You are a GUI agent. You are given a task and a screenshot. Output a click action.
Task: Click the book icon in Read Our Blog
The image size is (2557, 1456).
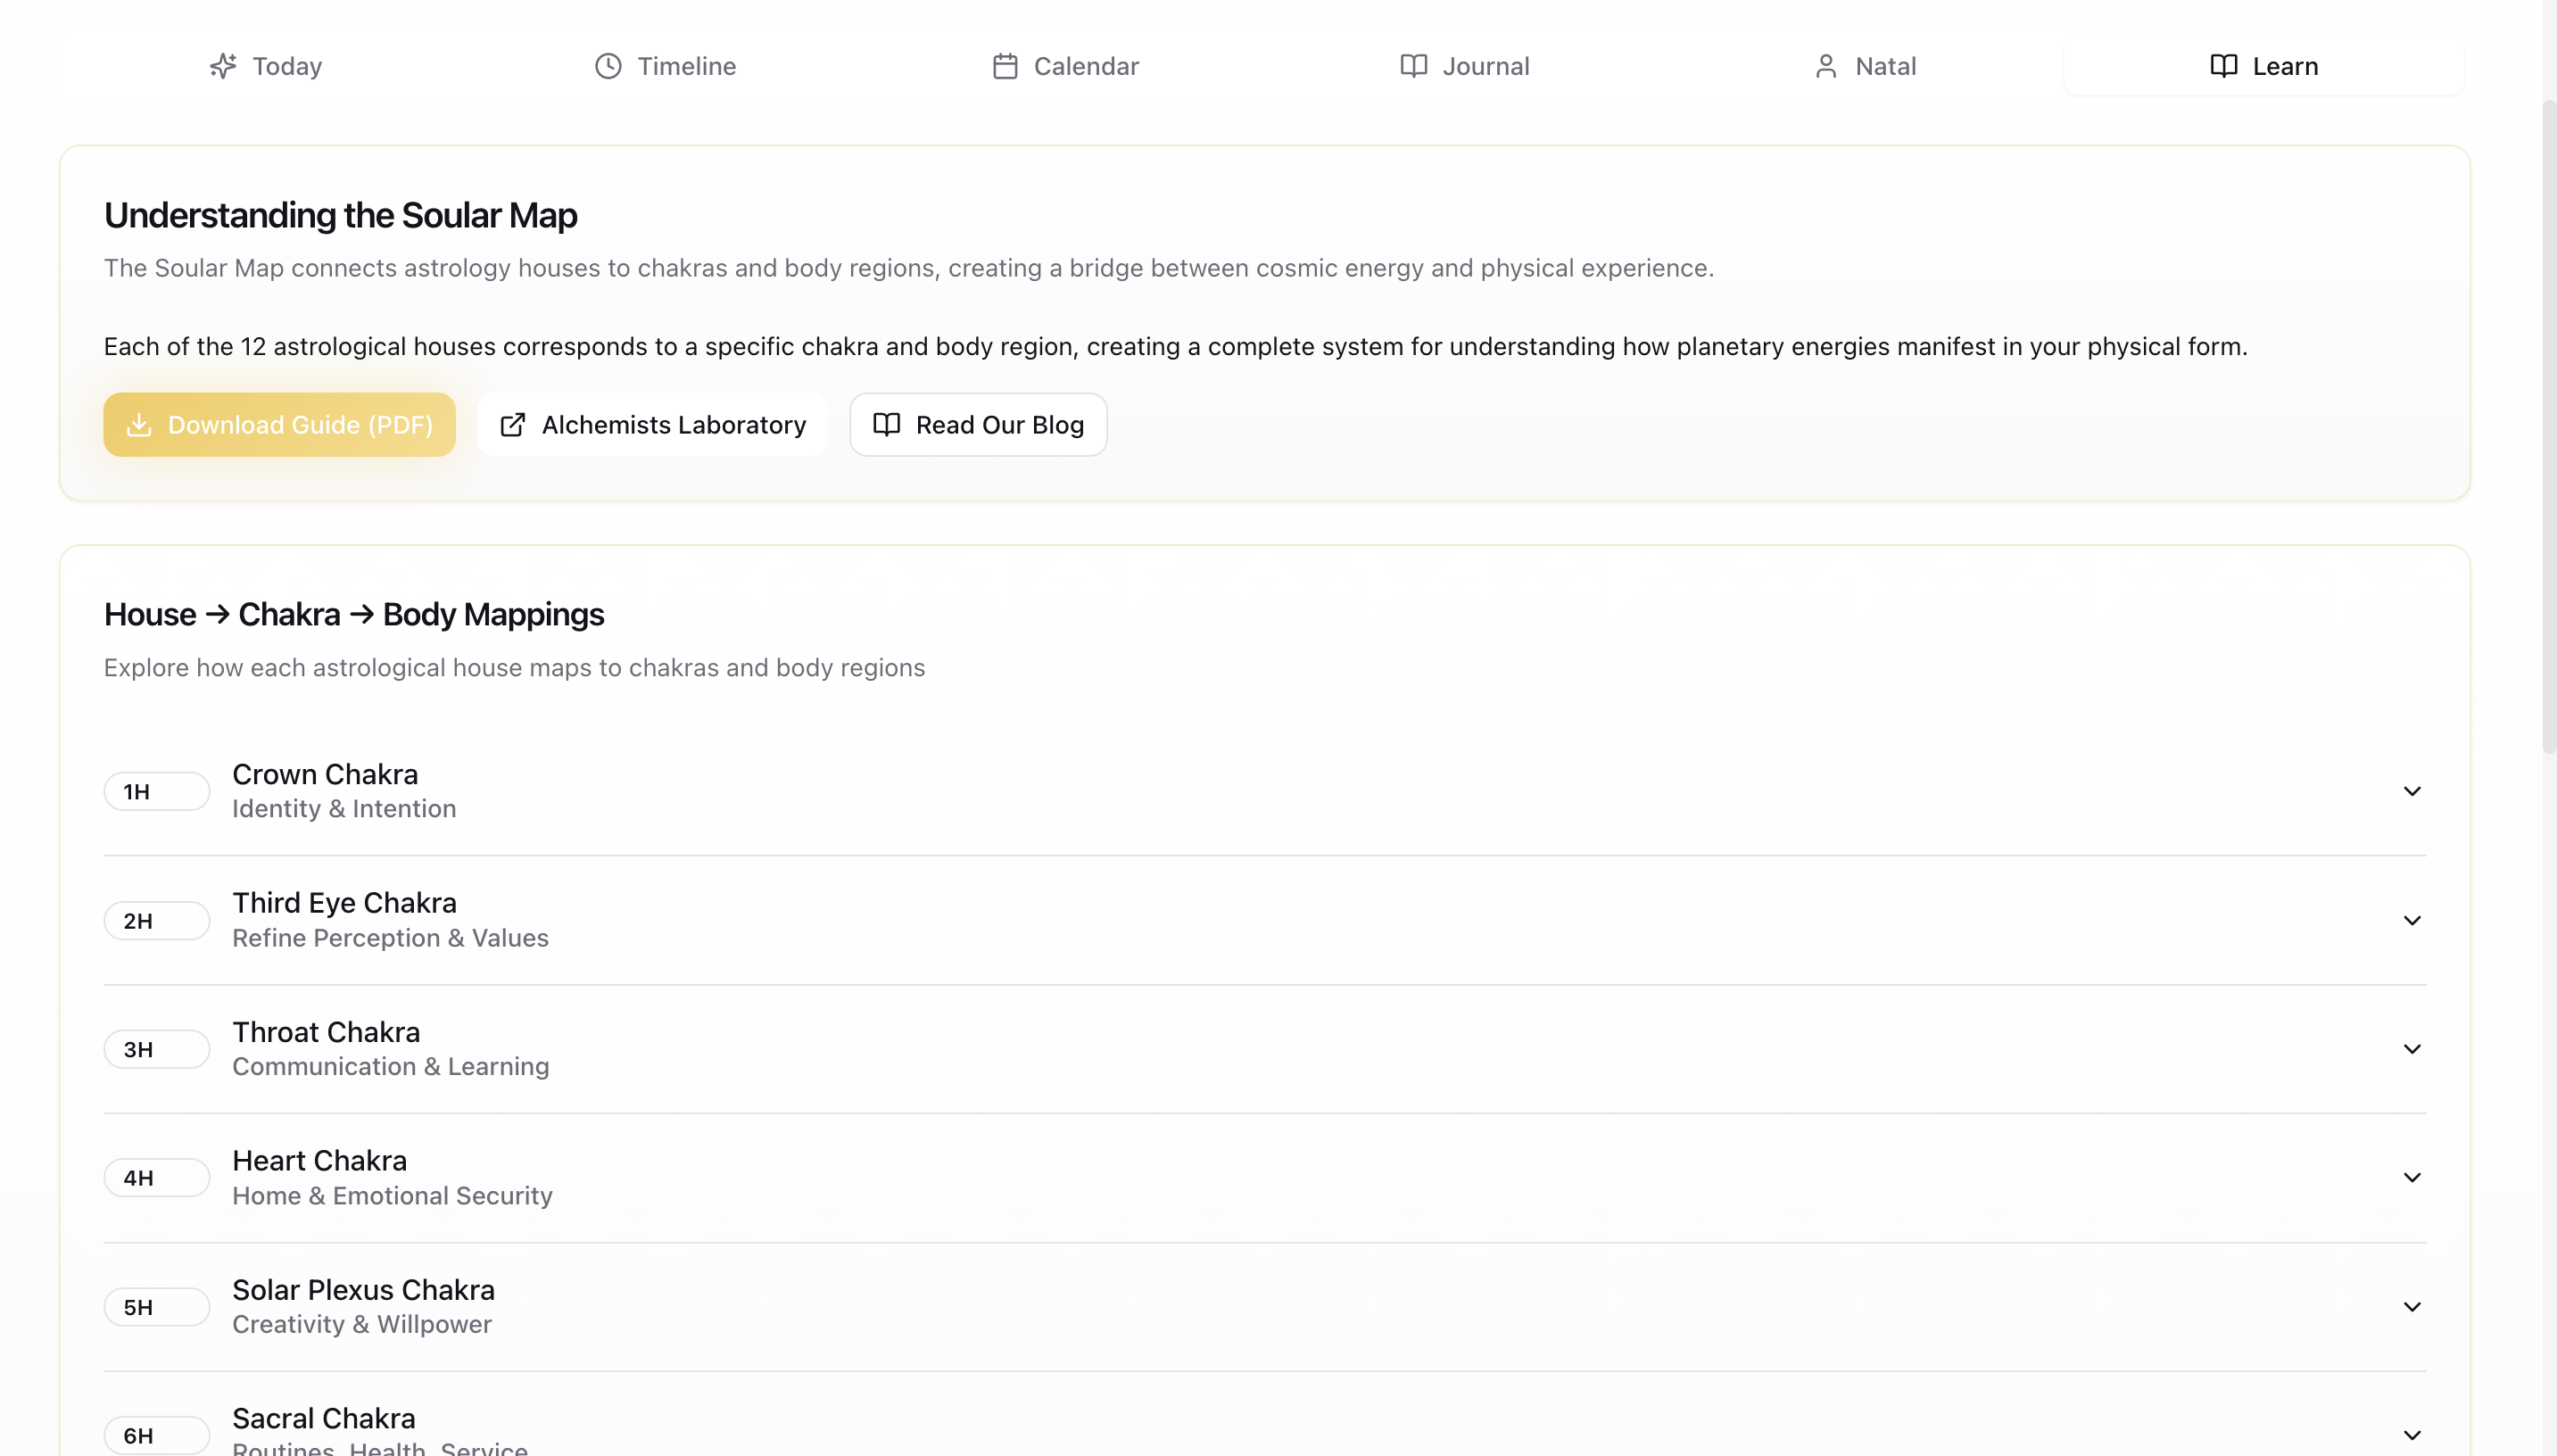(x=886, y=425)
